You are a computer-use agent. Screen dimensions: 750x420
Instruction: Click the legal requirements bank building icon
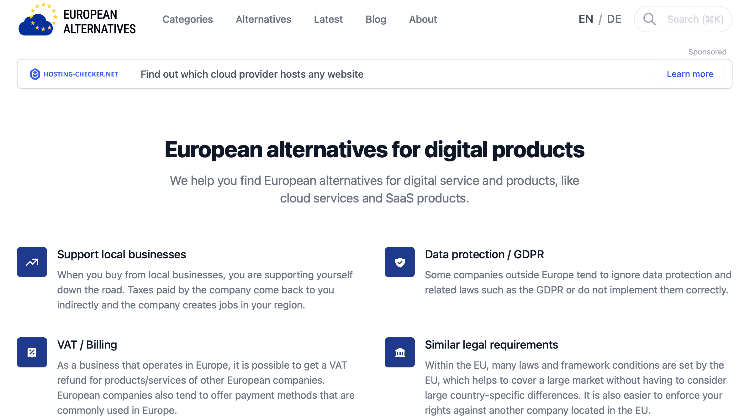click(x=400, y=352)
